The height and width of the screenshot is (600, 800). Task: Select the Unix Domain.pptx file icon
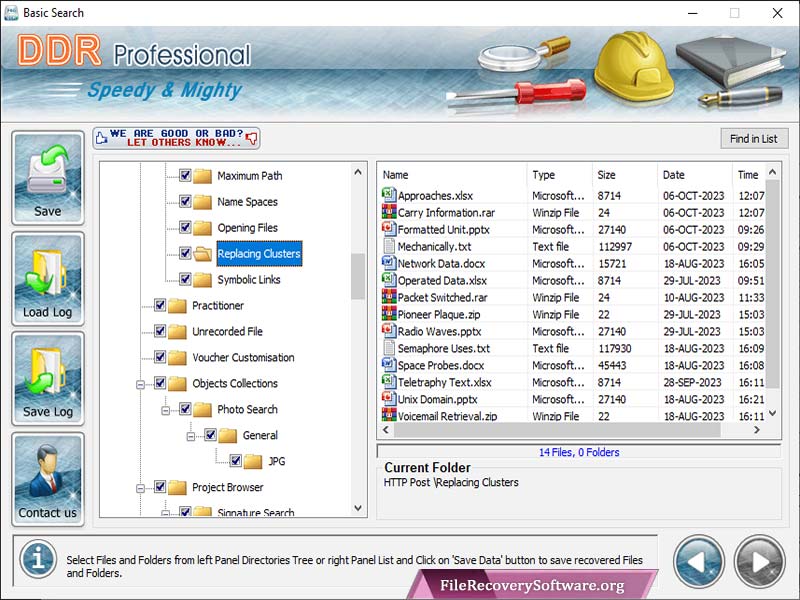tap(389, 398)
